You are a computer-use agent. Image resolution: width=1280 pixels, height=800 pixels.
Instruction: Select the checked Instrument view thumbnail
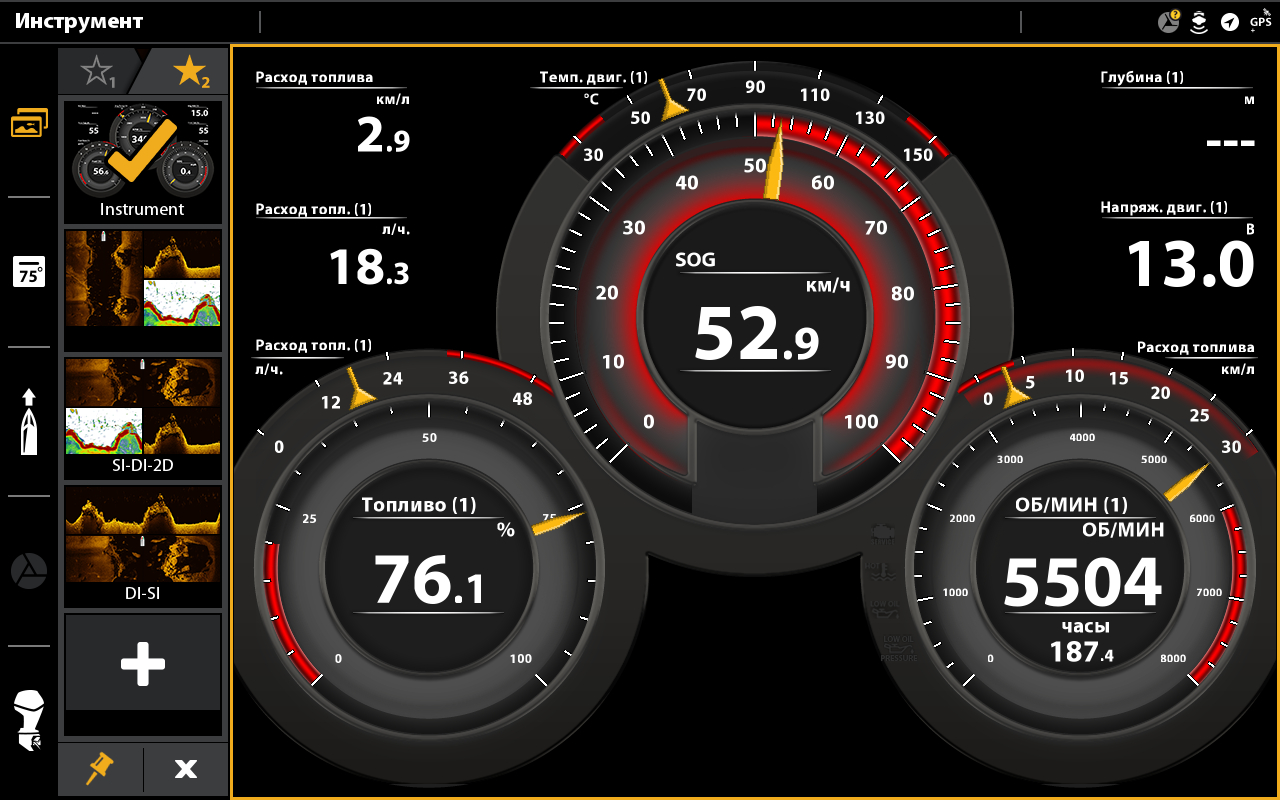click(143, 160)
